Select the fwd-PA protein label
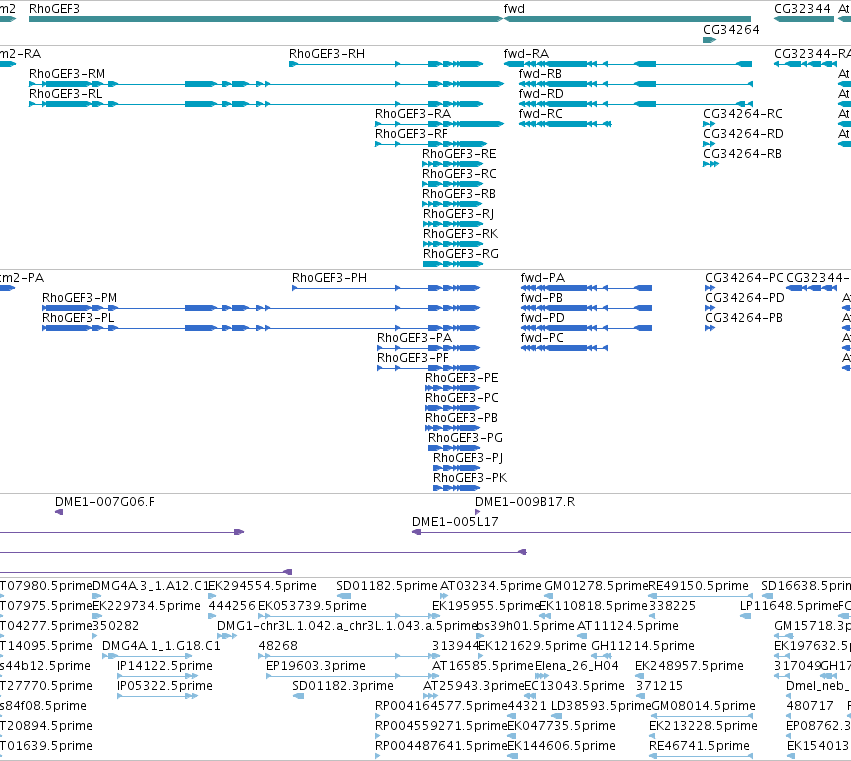 click(543, 278)
